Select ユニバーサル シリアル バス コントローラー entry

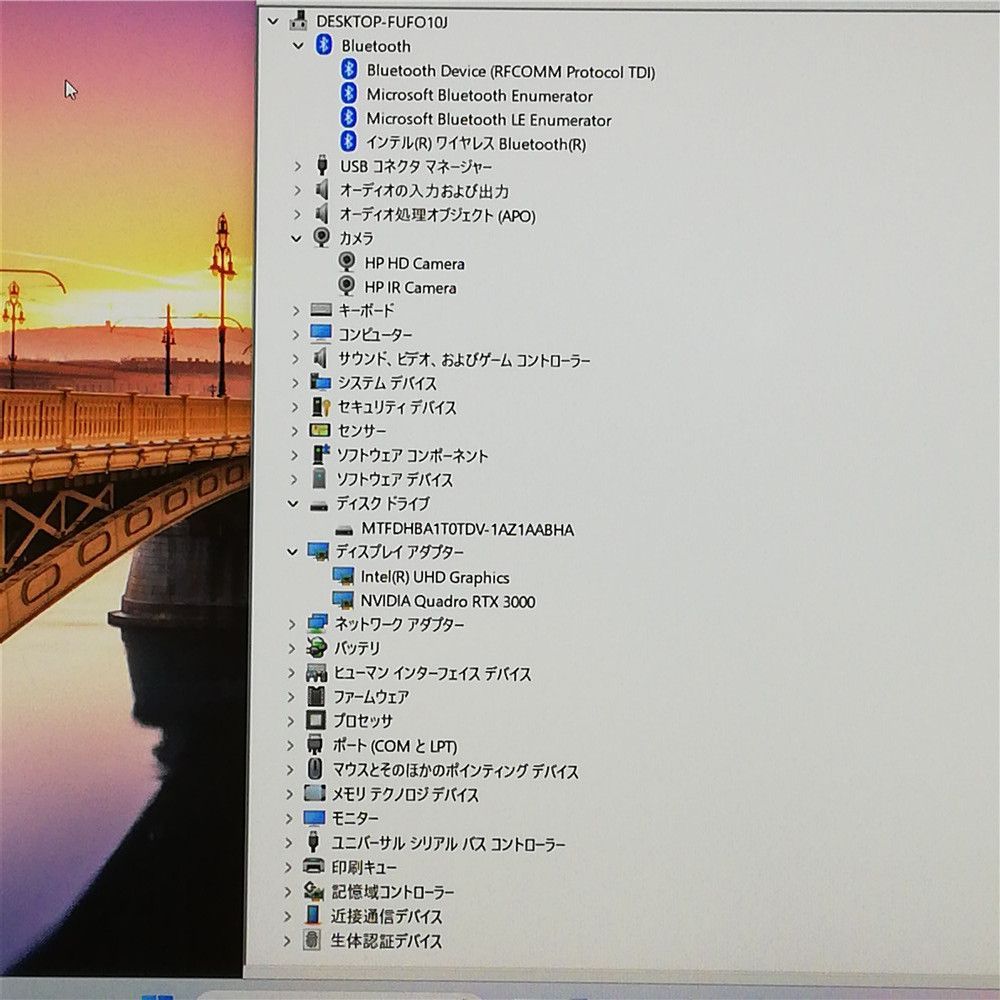[448, 844]
